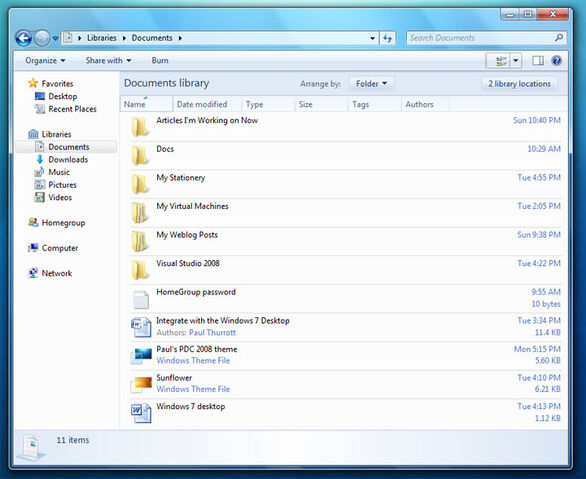Select Libraries in the navigation pane
The width and height of the screenshot is (586, 479).
point(49,134)
